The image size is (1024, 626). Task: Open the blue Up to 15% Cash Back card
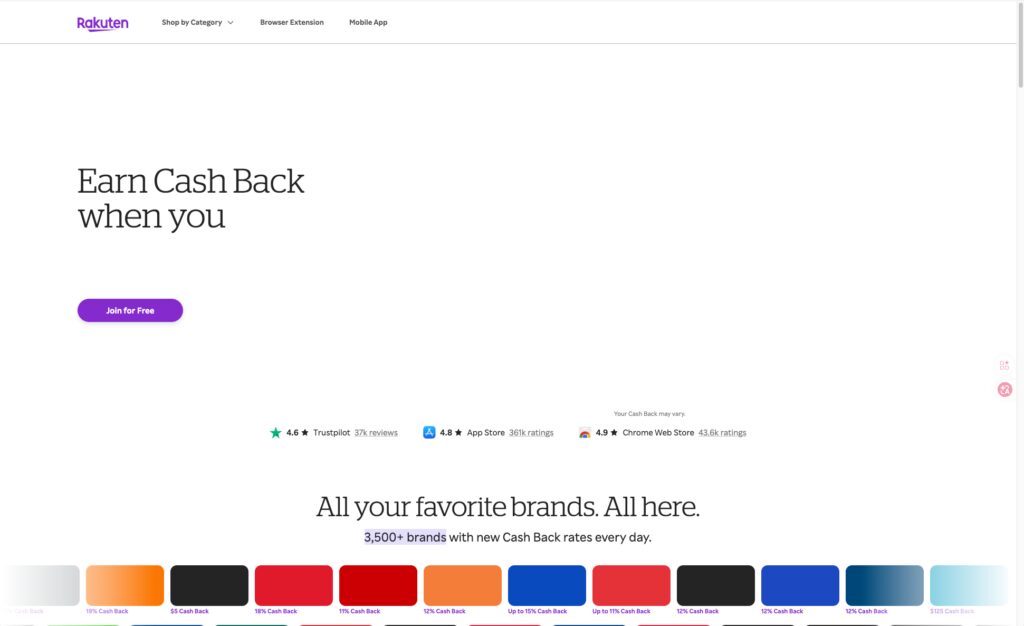click(547, 586)
